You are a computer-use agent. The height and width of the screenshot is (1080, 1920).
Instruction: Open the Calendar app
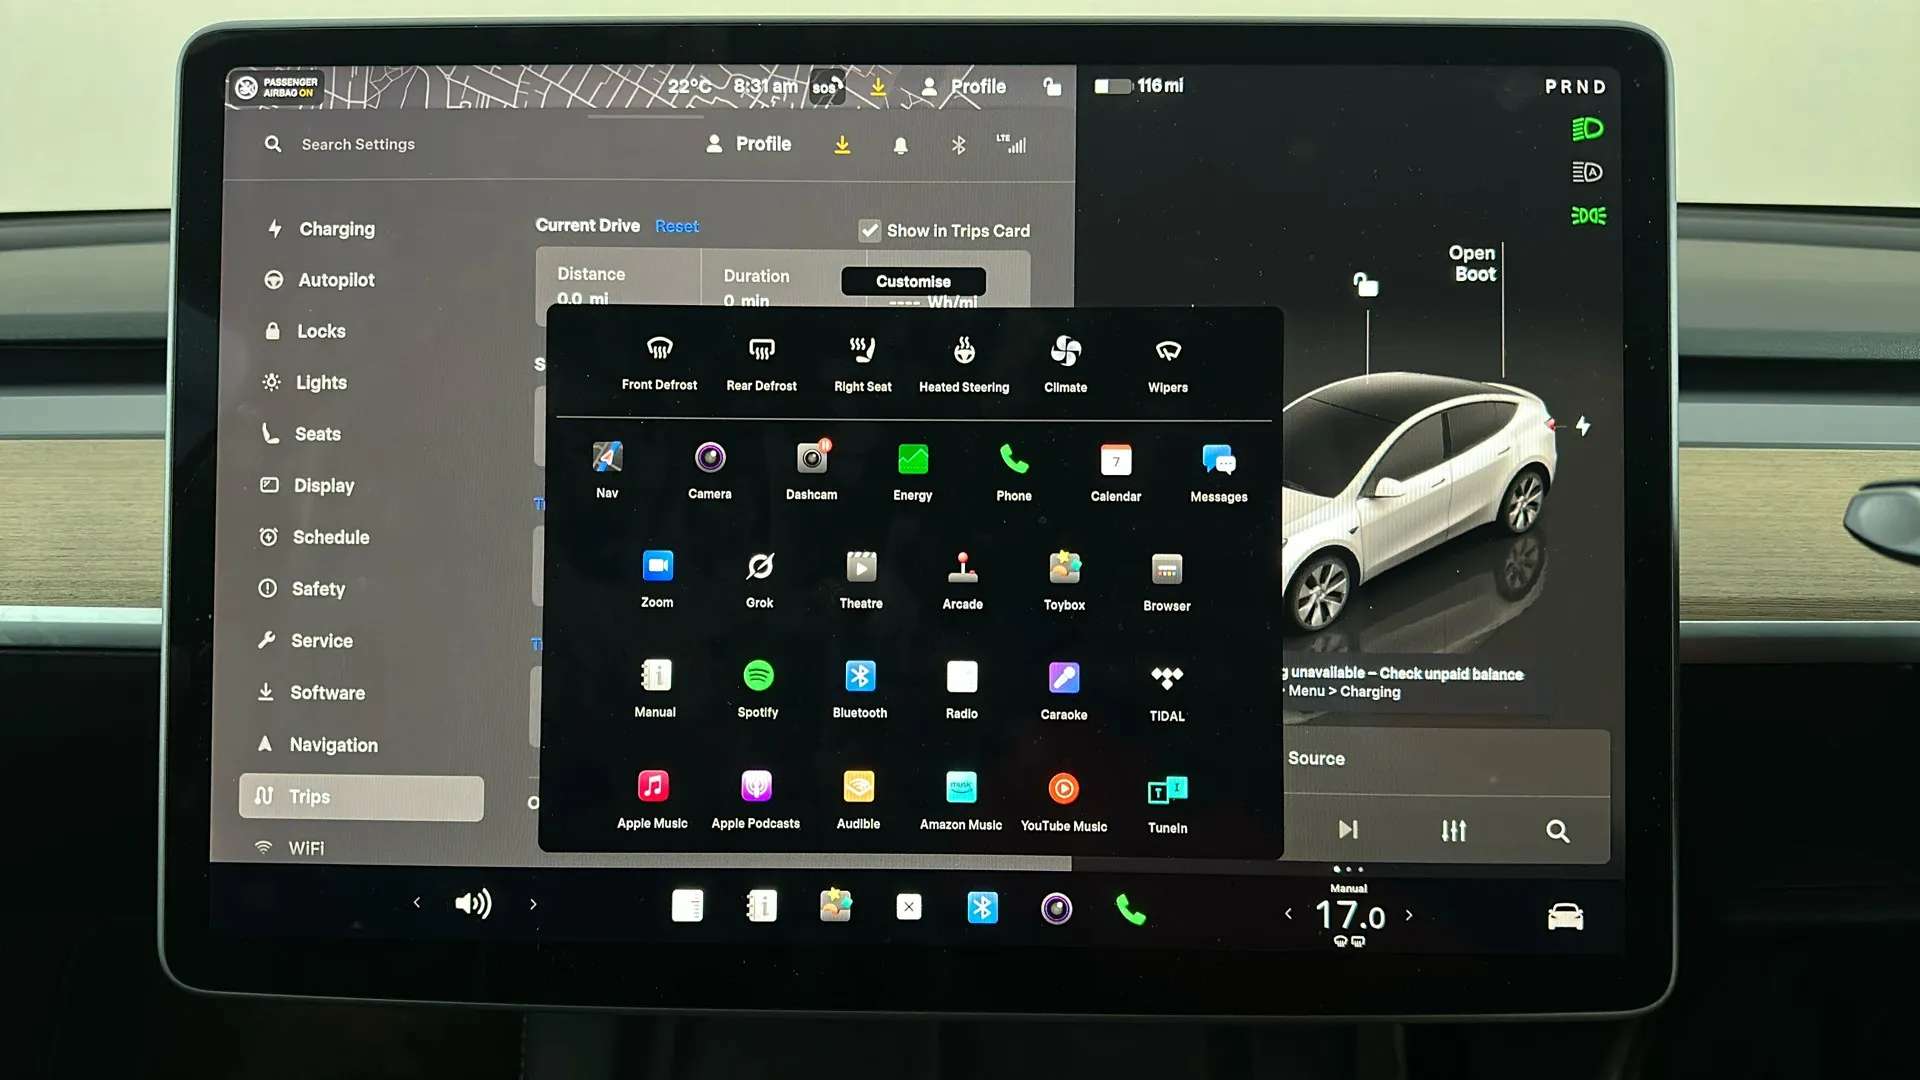[x=1116, y=473]
